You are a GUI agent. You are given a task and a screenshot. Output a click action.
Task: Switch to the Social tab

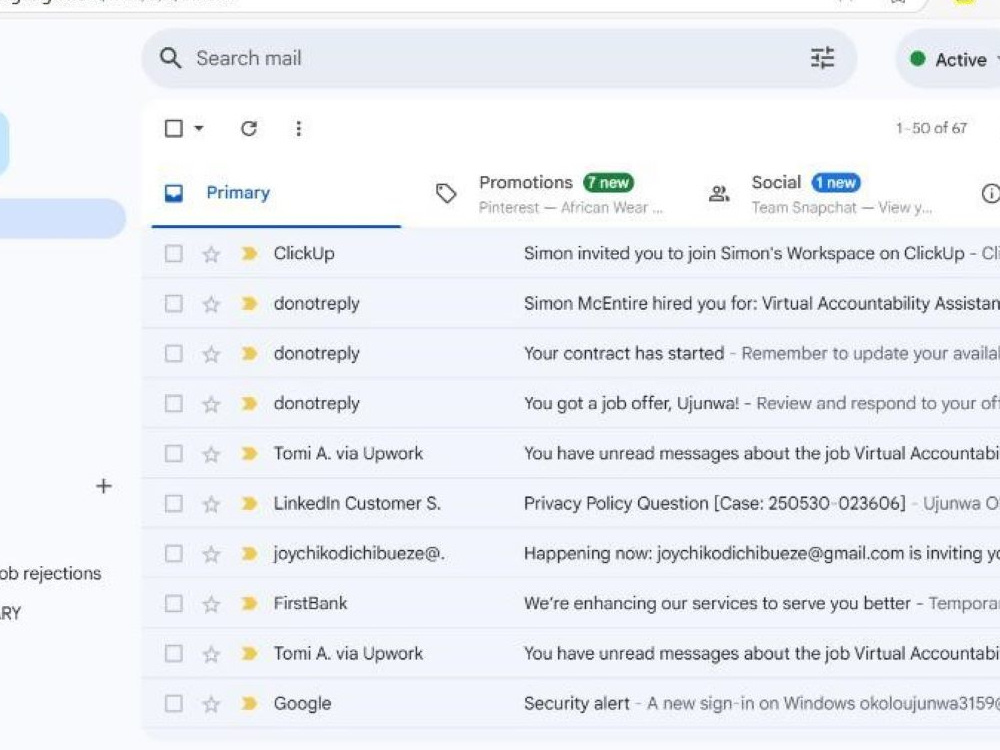click(823, 194)
